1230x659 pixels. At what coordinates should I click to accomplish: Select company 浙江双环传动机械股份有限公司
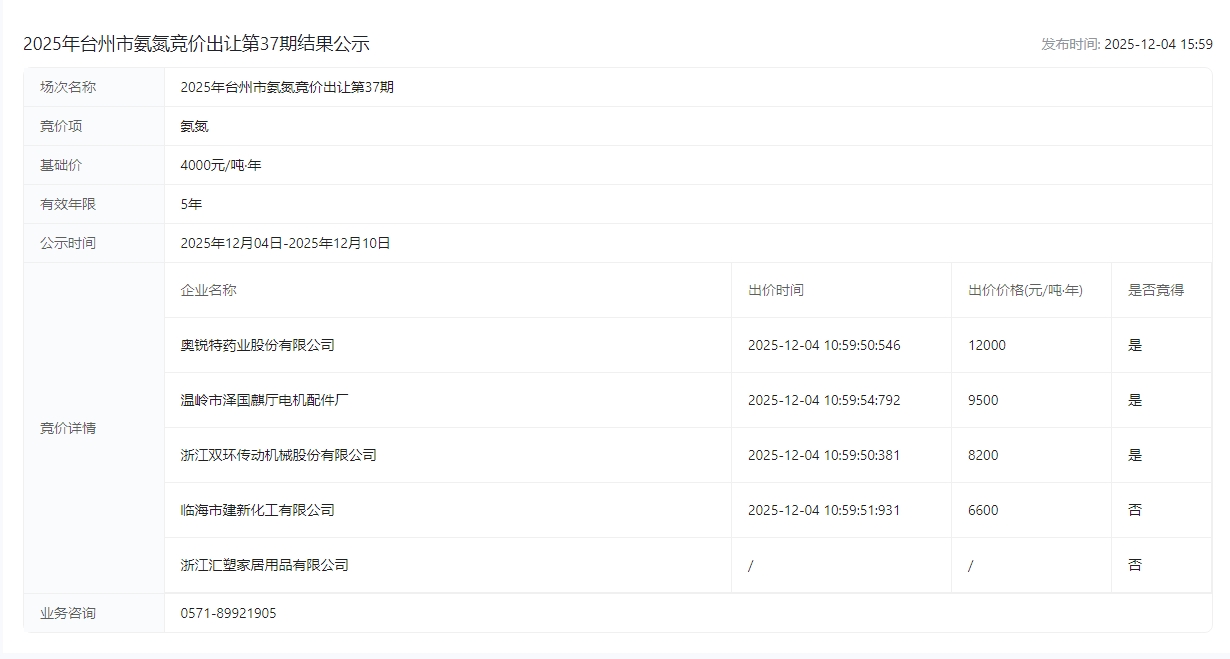(x=278, y=455)
